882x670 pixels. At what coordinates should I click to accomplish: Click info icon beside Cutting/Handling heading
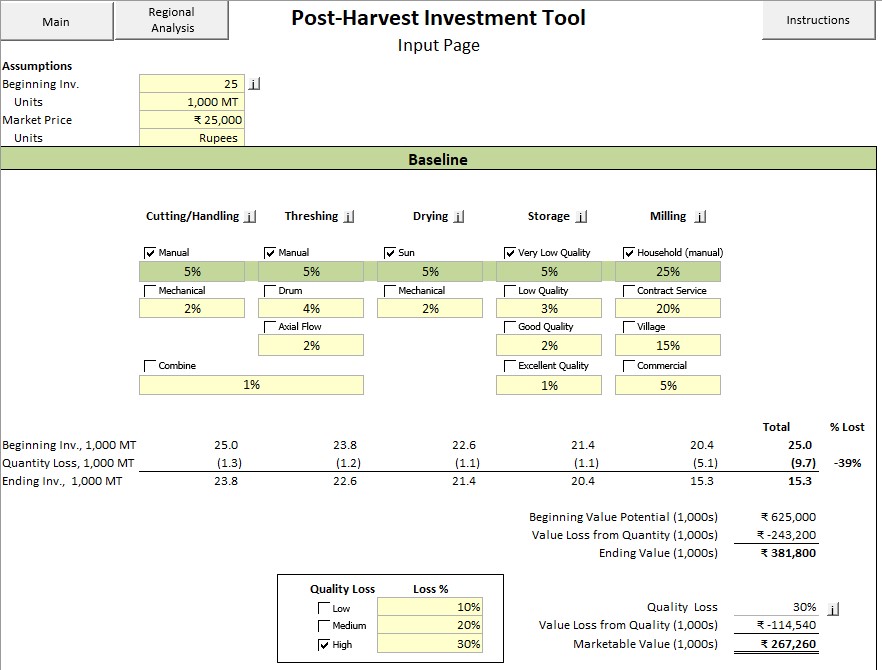[x=250, y=216]
